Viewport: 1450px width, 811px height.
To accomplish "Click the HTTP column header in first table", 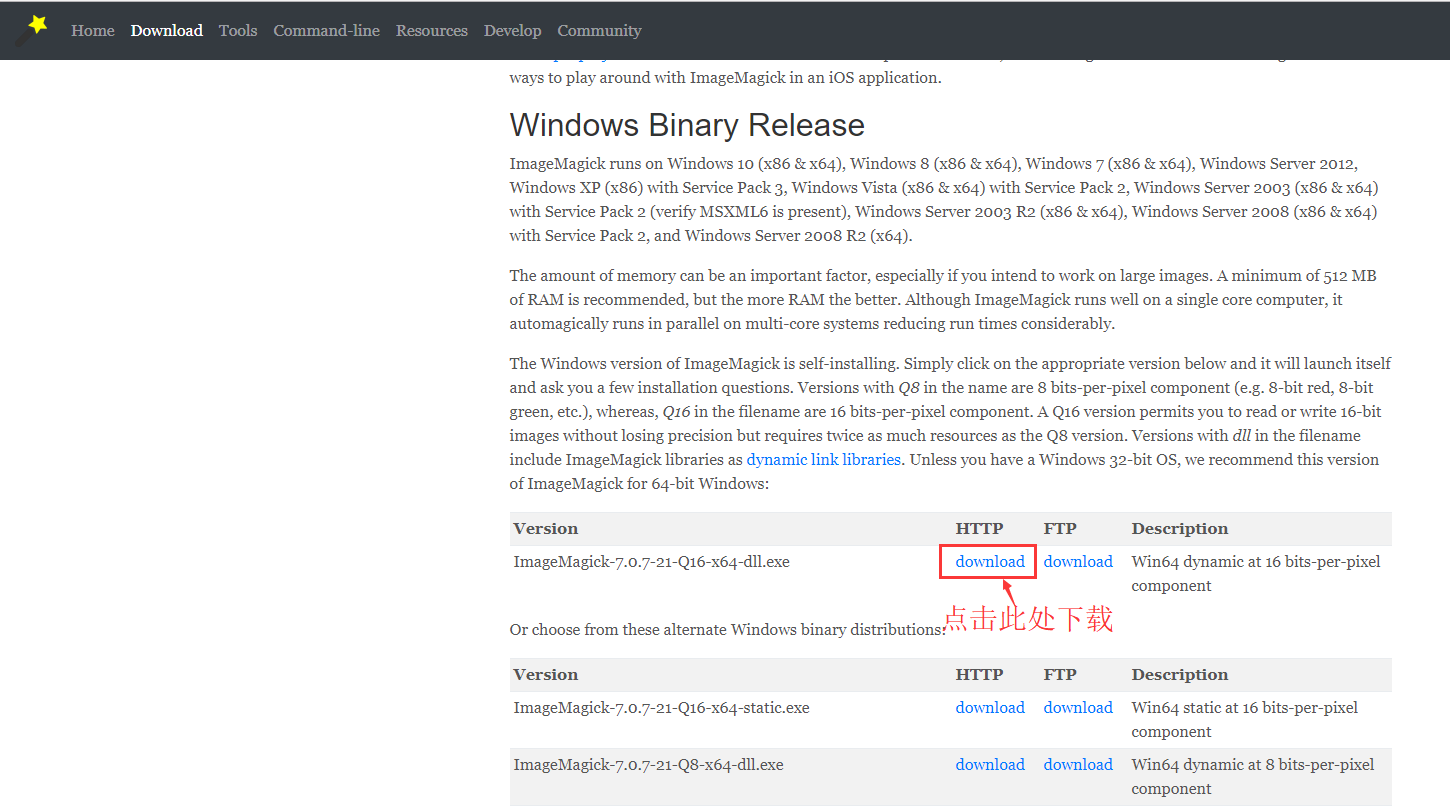I will click(x=979, y=529).
